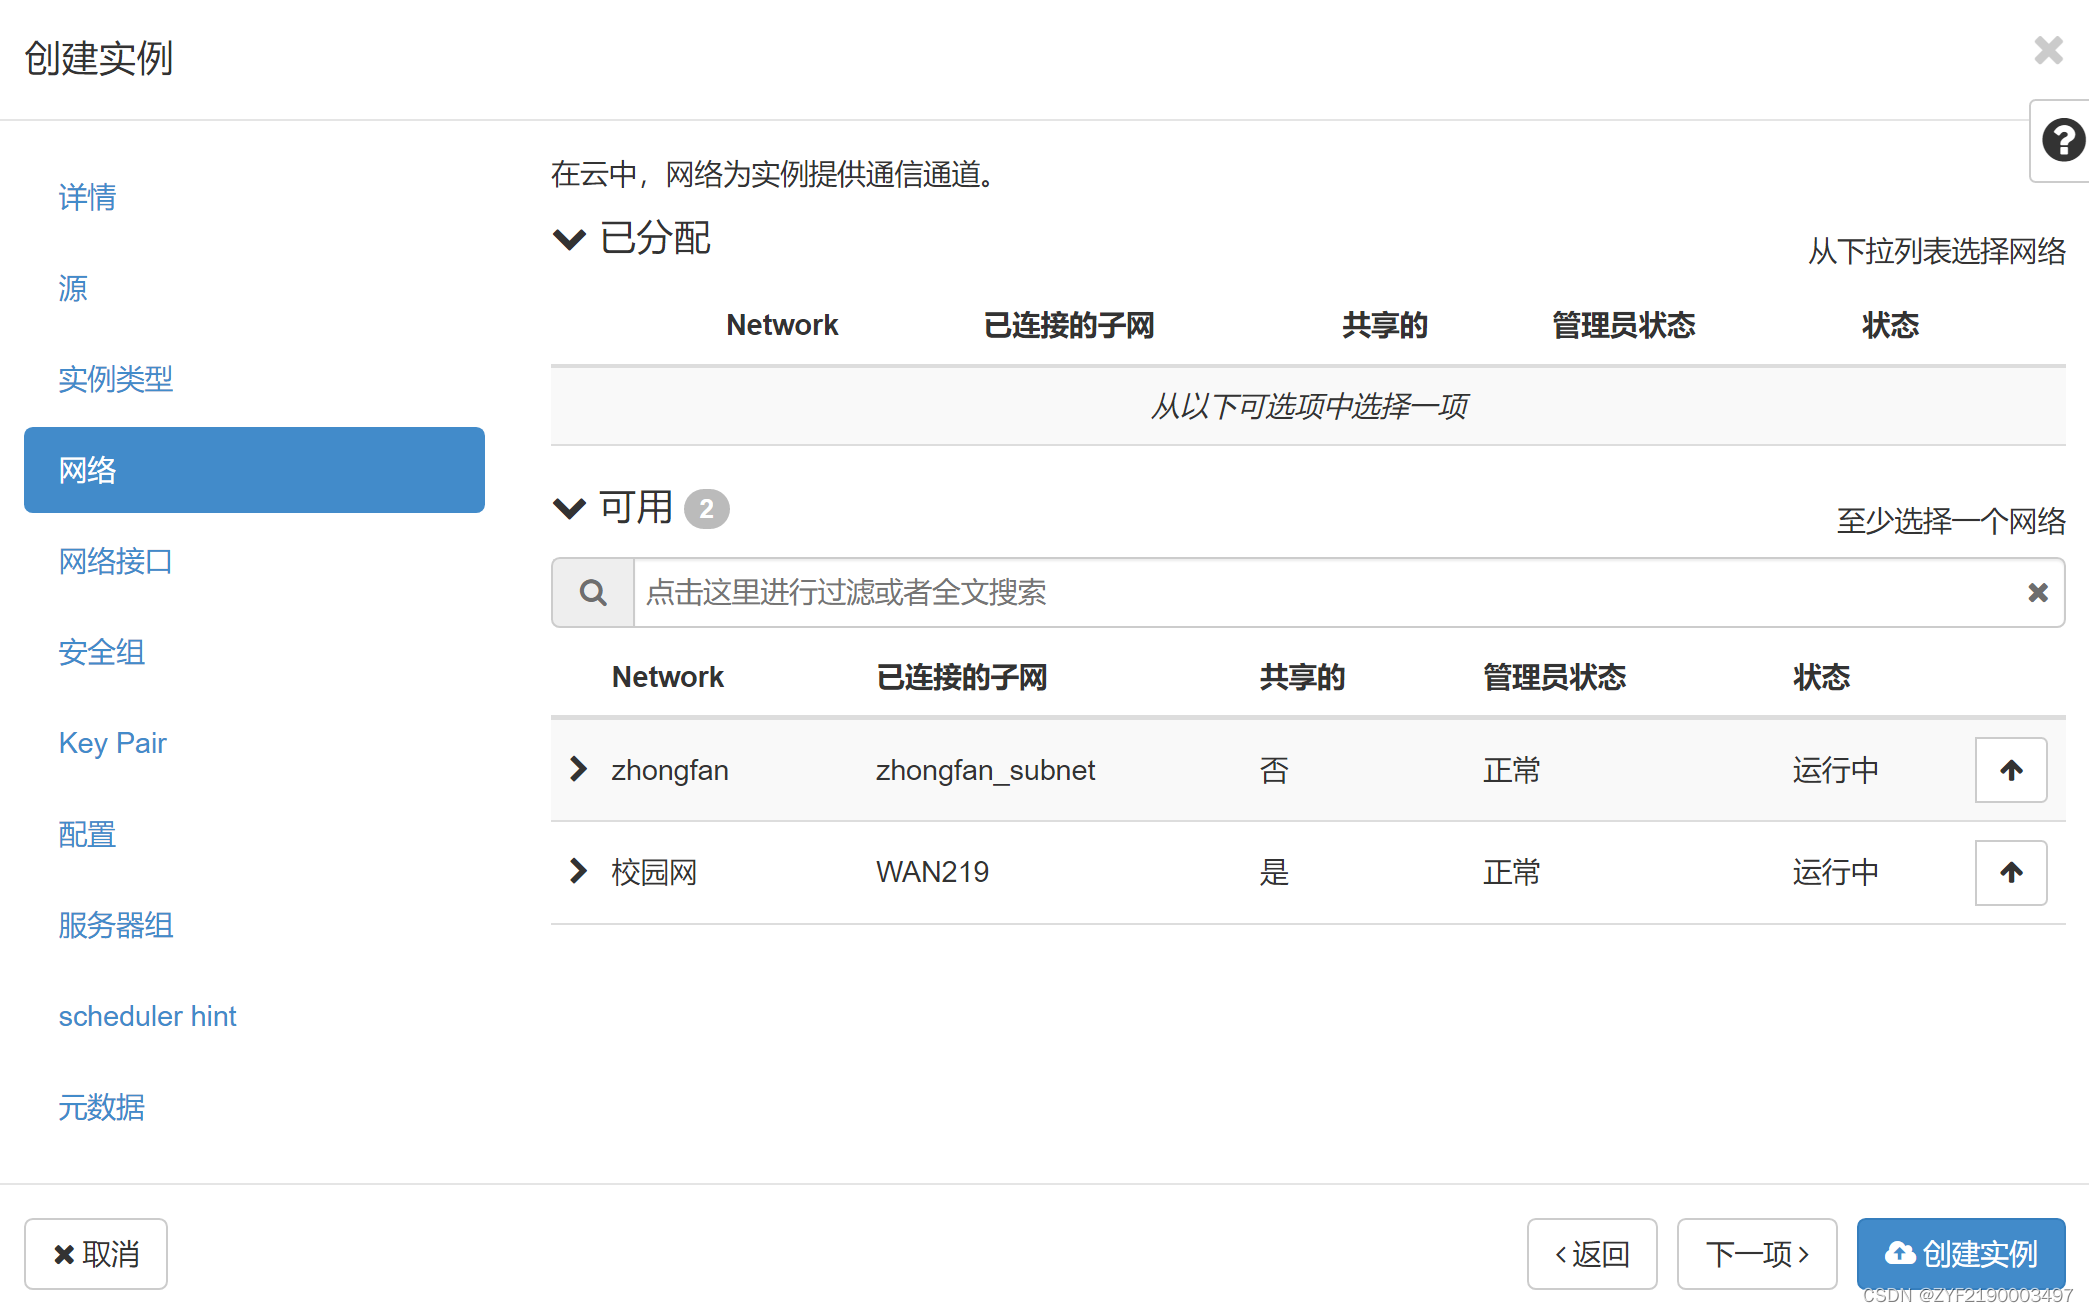This screenshot has height=1312, width=2089.
Task: Click the magnifier icon in the search bar
Action: pyautogui.click(x=592, y=592)
